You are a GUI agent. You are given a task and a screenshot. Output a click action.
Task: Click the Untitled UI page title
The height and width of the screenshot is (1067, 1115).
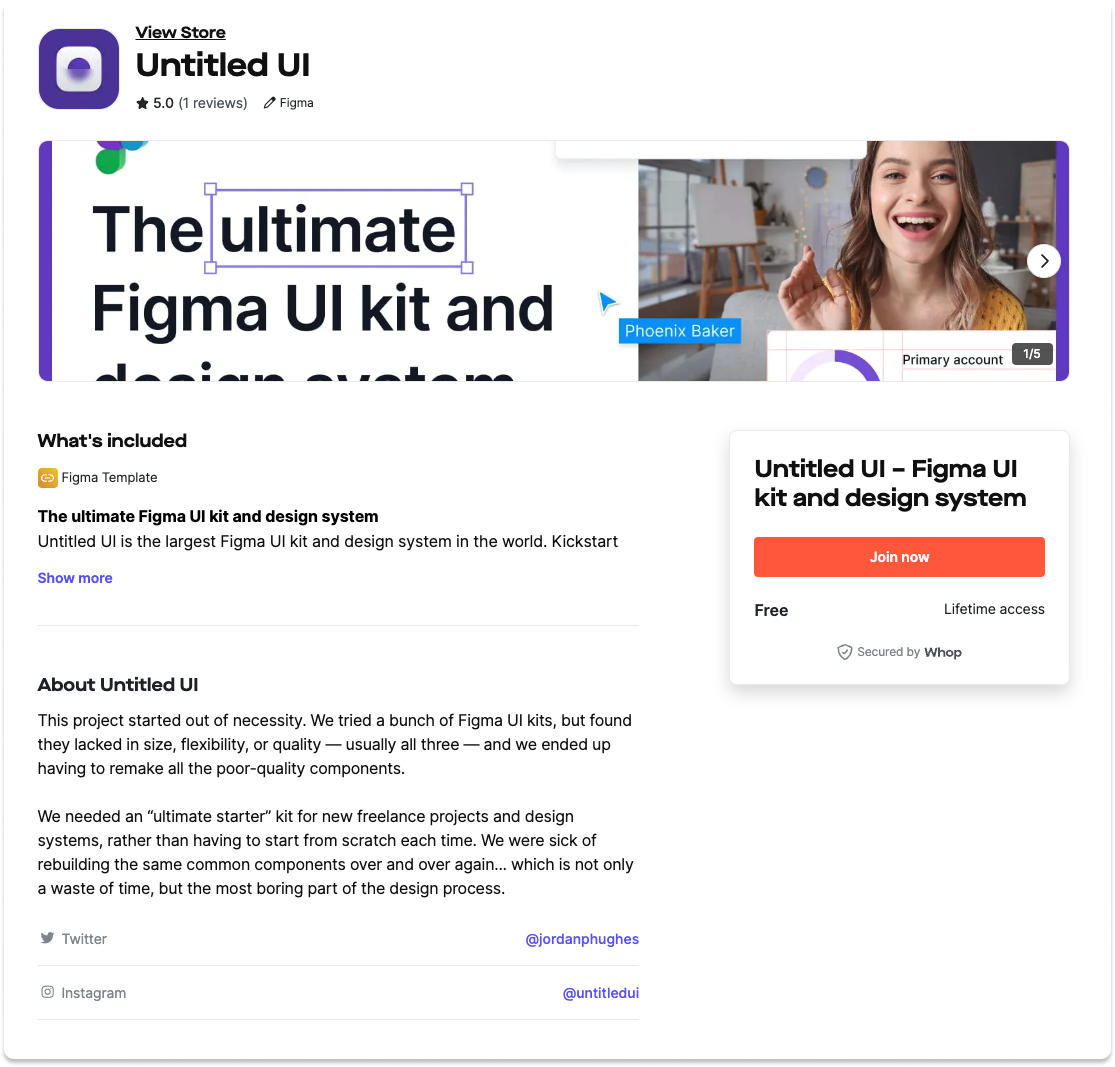coord(223,65)
